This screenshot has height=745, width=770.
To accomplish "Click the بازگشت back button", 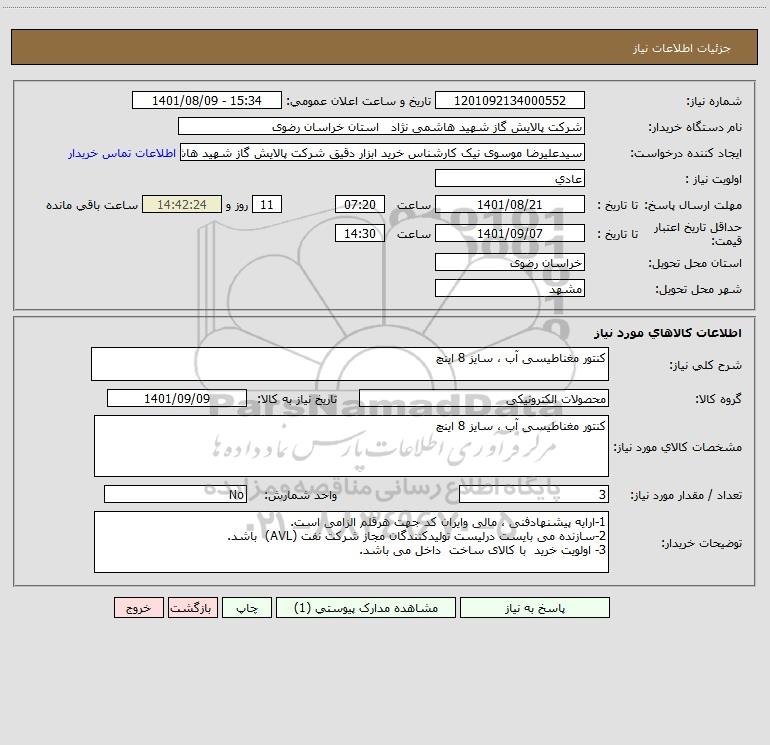I will (x=192, y=607).
